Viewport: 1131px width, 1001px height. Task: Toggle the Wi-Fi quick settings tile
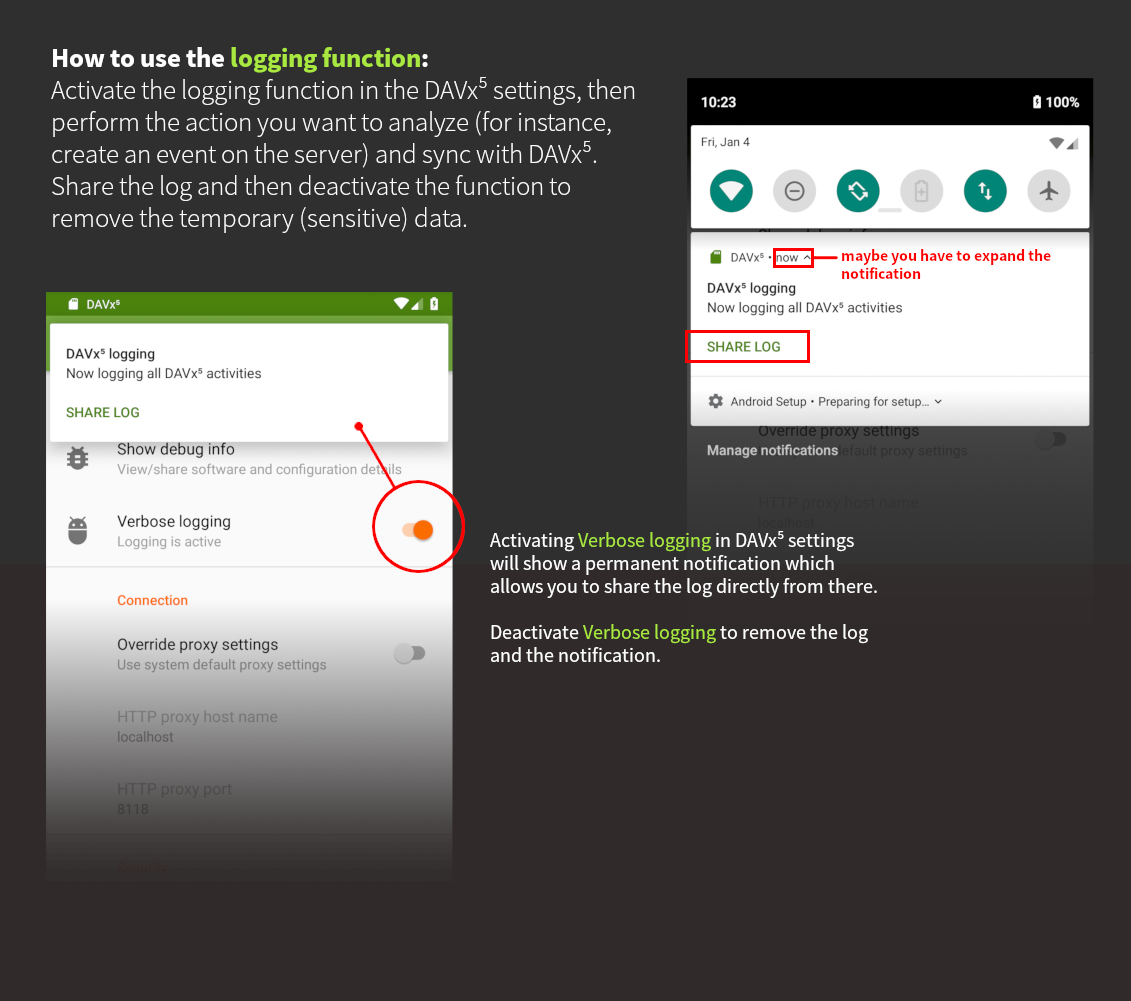pyautogui.click(x=731, y=191)
